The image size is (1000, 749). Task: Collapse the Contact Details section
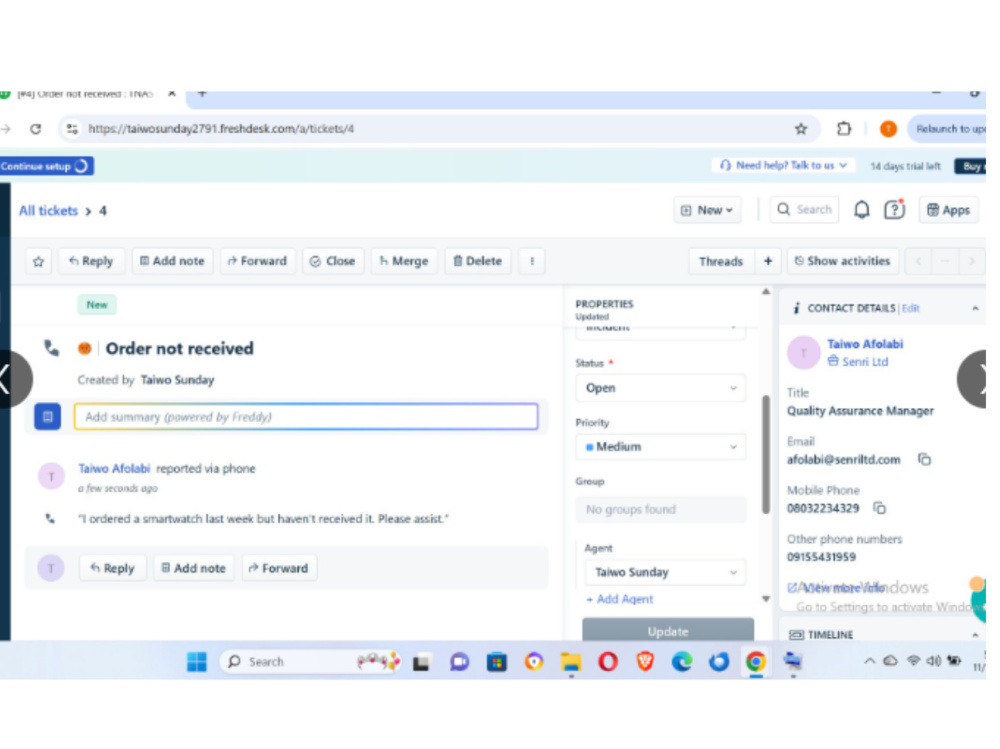(975, 309)
